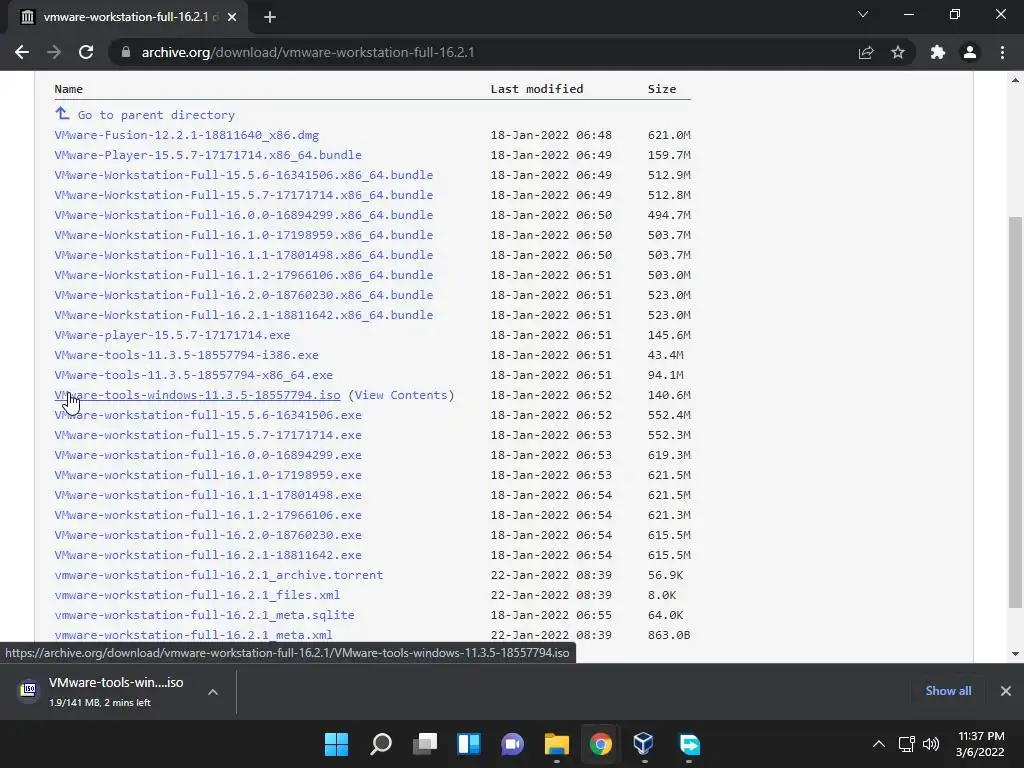1024x768 pixels.
Task: Open VMware-Workstation-Full-16.2.0-18760230.x86_64.bundle link
Action: click(x=244, y=295)
